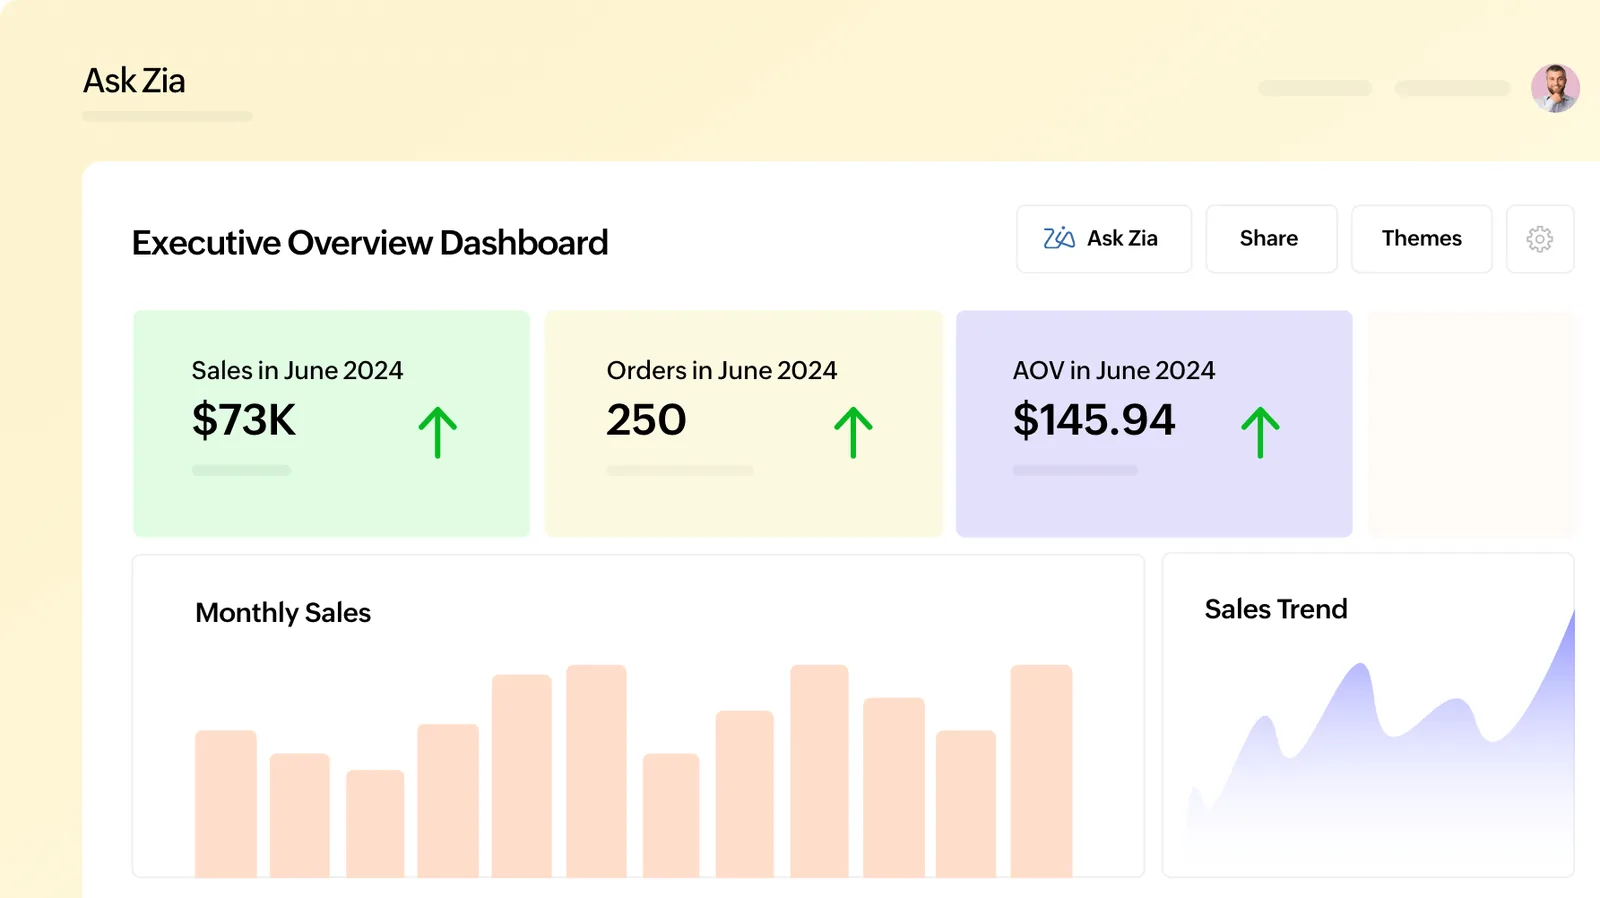This screenshot has height=898, width=1600.
Task: Select the AOV in June 2024 label
Action: click(x=1114, y=371)
